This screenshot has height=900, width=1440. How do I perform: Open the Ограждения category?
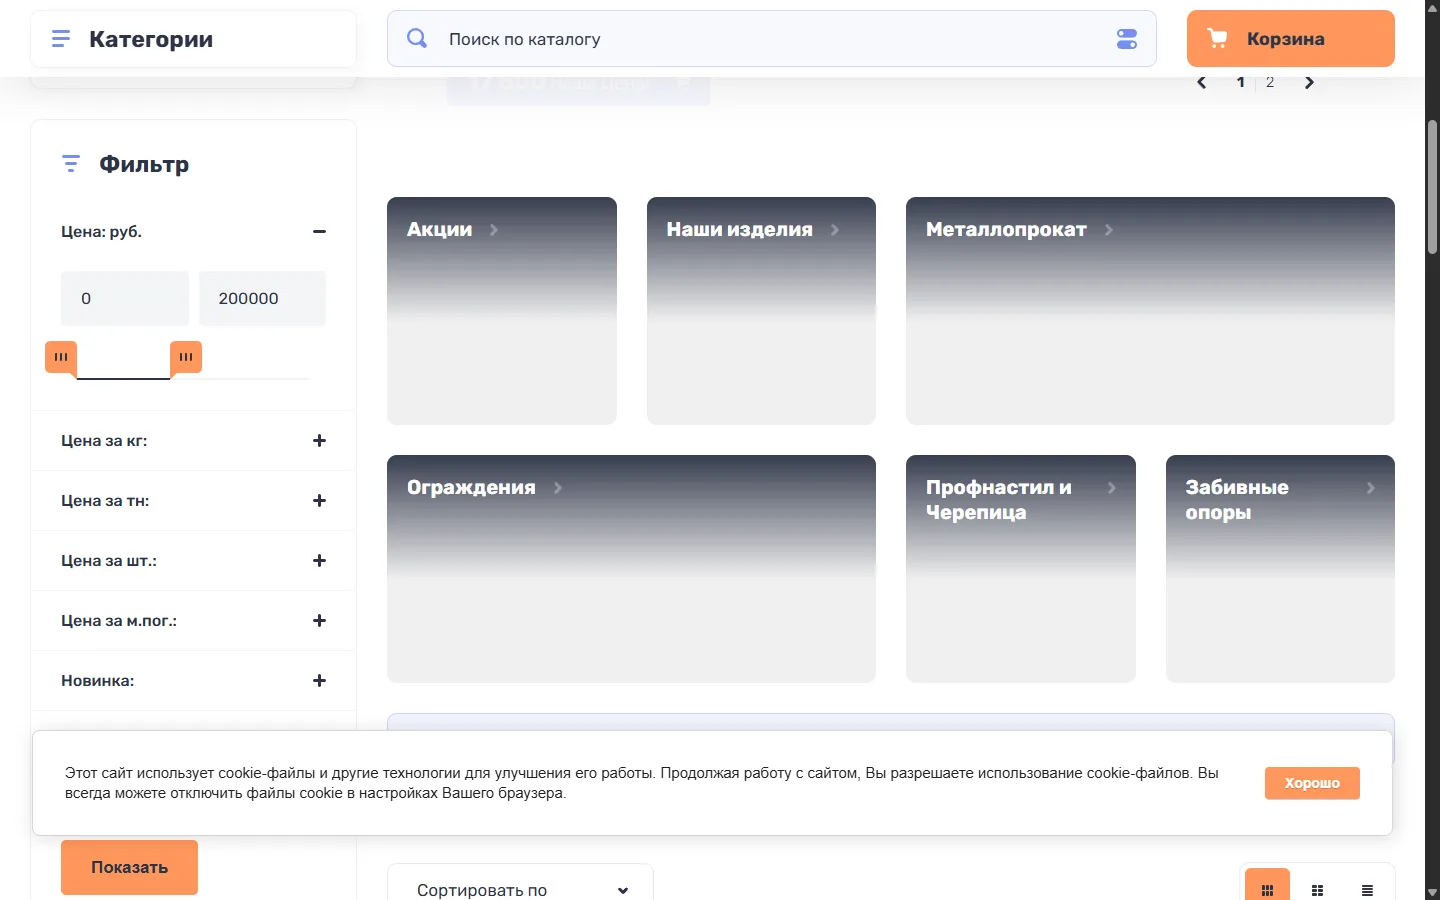coord(631,569)
